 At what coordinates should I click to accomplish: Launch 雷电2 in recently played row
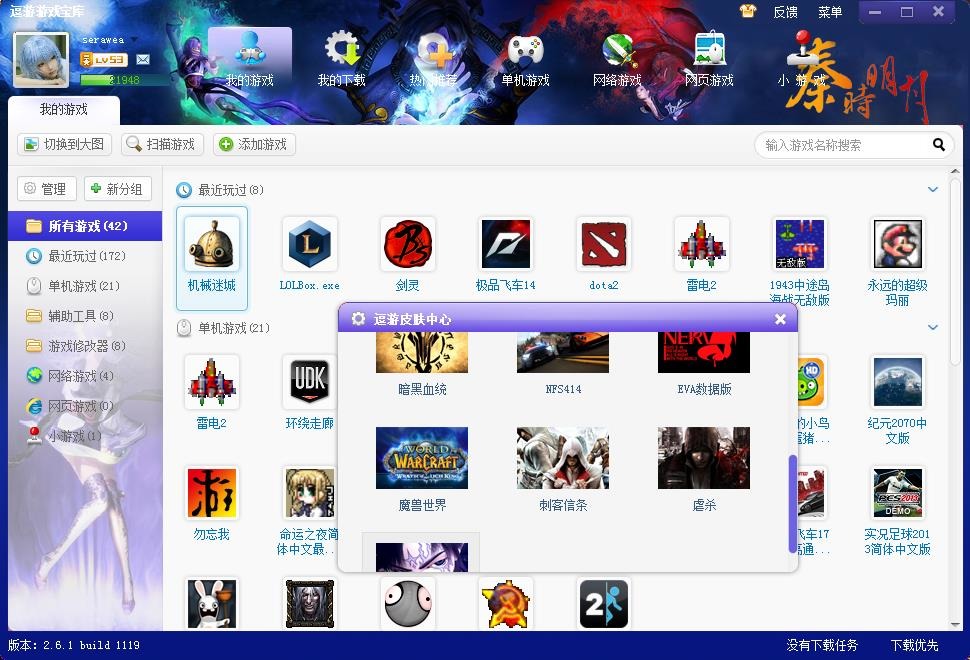[702, 244]
